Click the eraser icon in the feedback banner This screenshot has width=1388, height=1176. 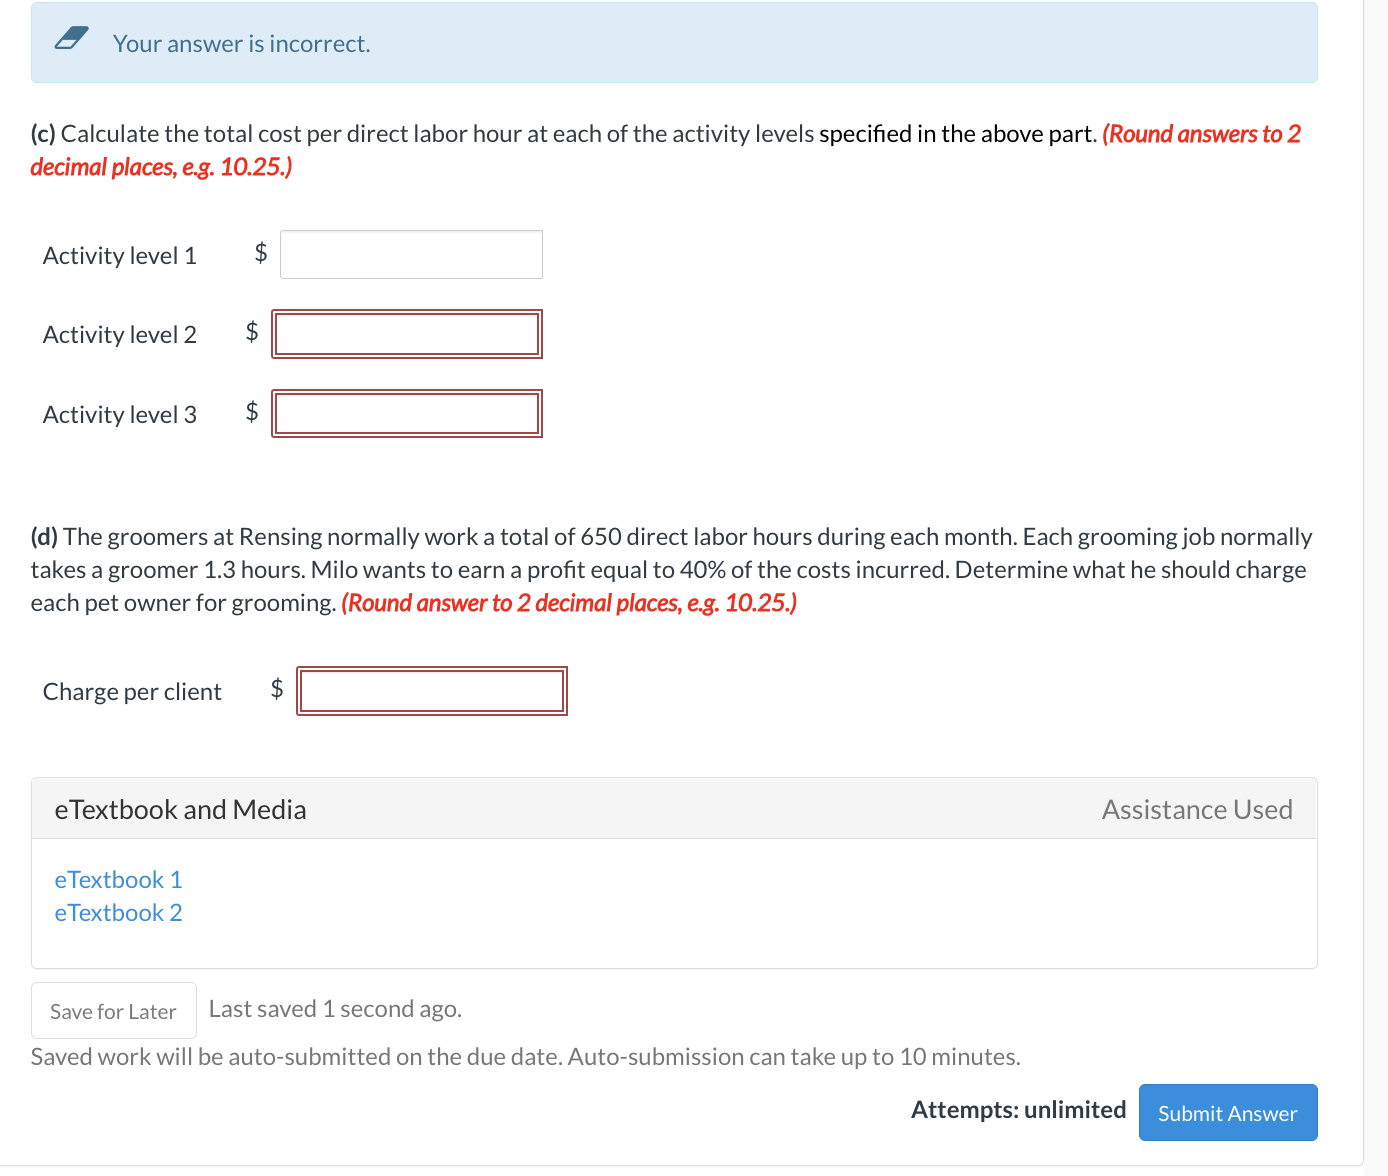(x=71, y=39)
